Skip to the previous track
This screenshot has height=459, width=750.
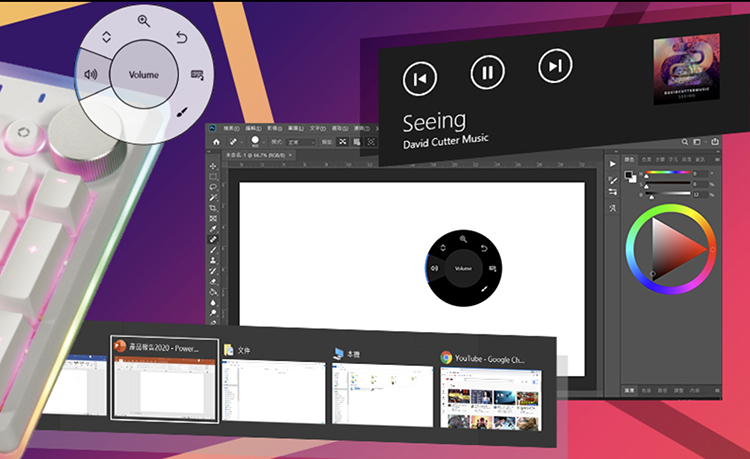[419, 78]
